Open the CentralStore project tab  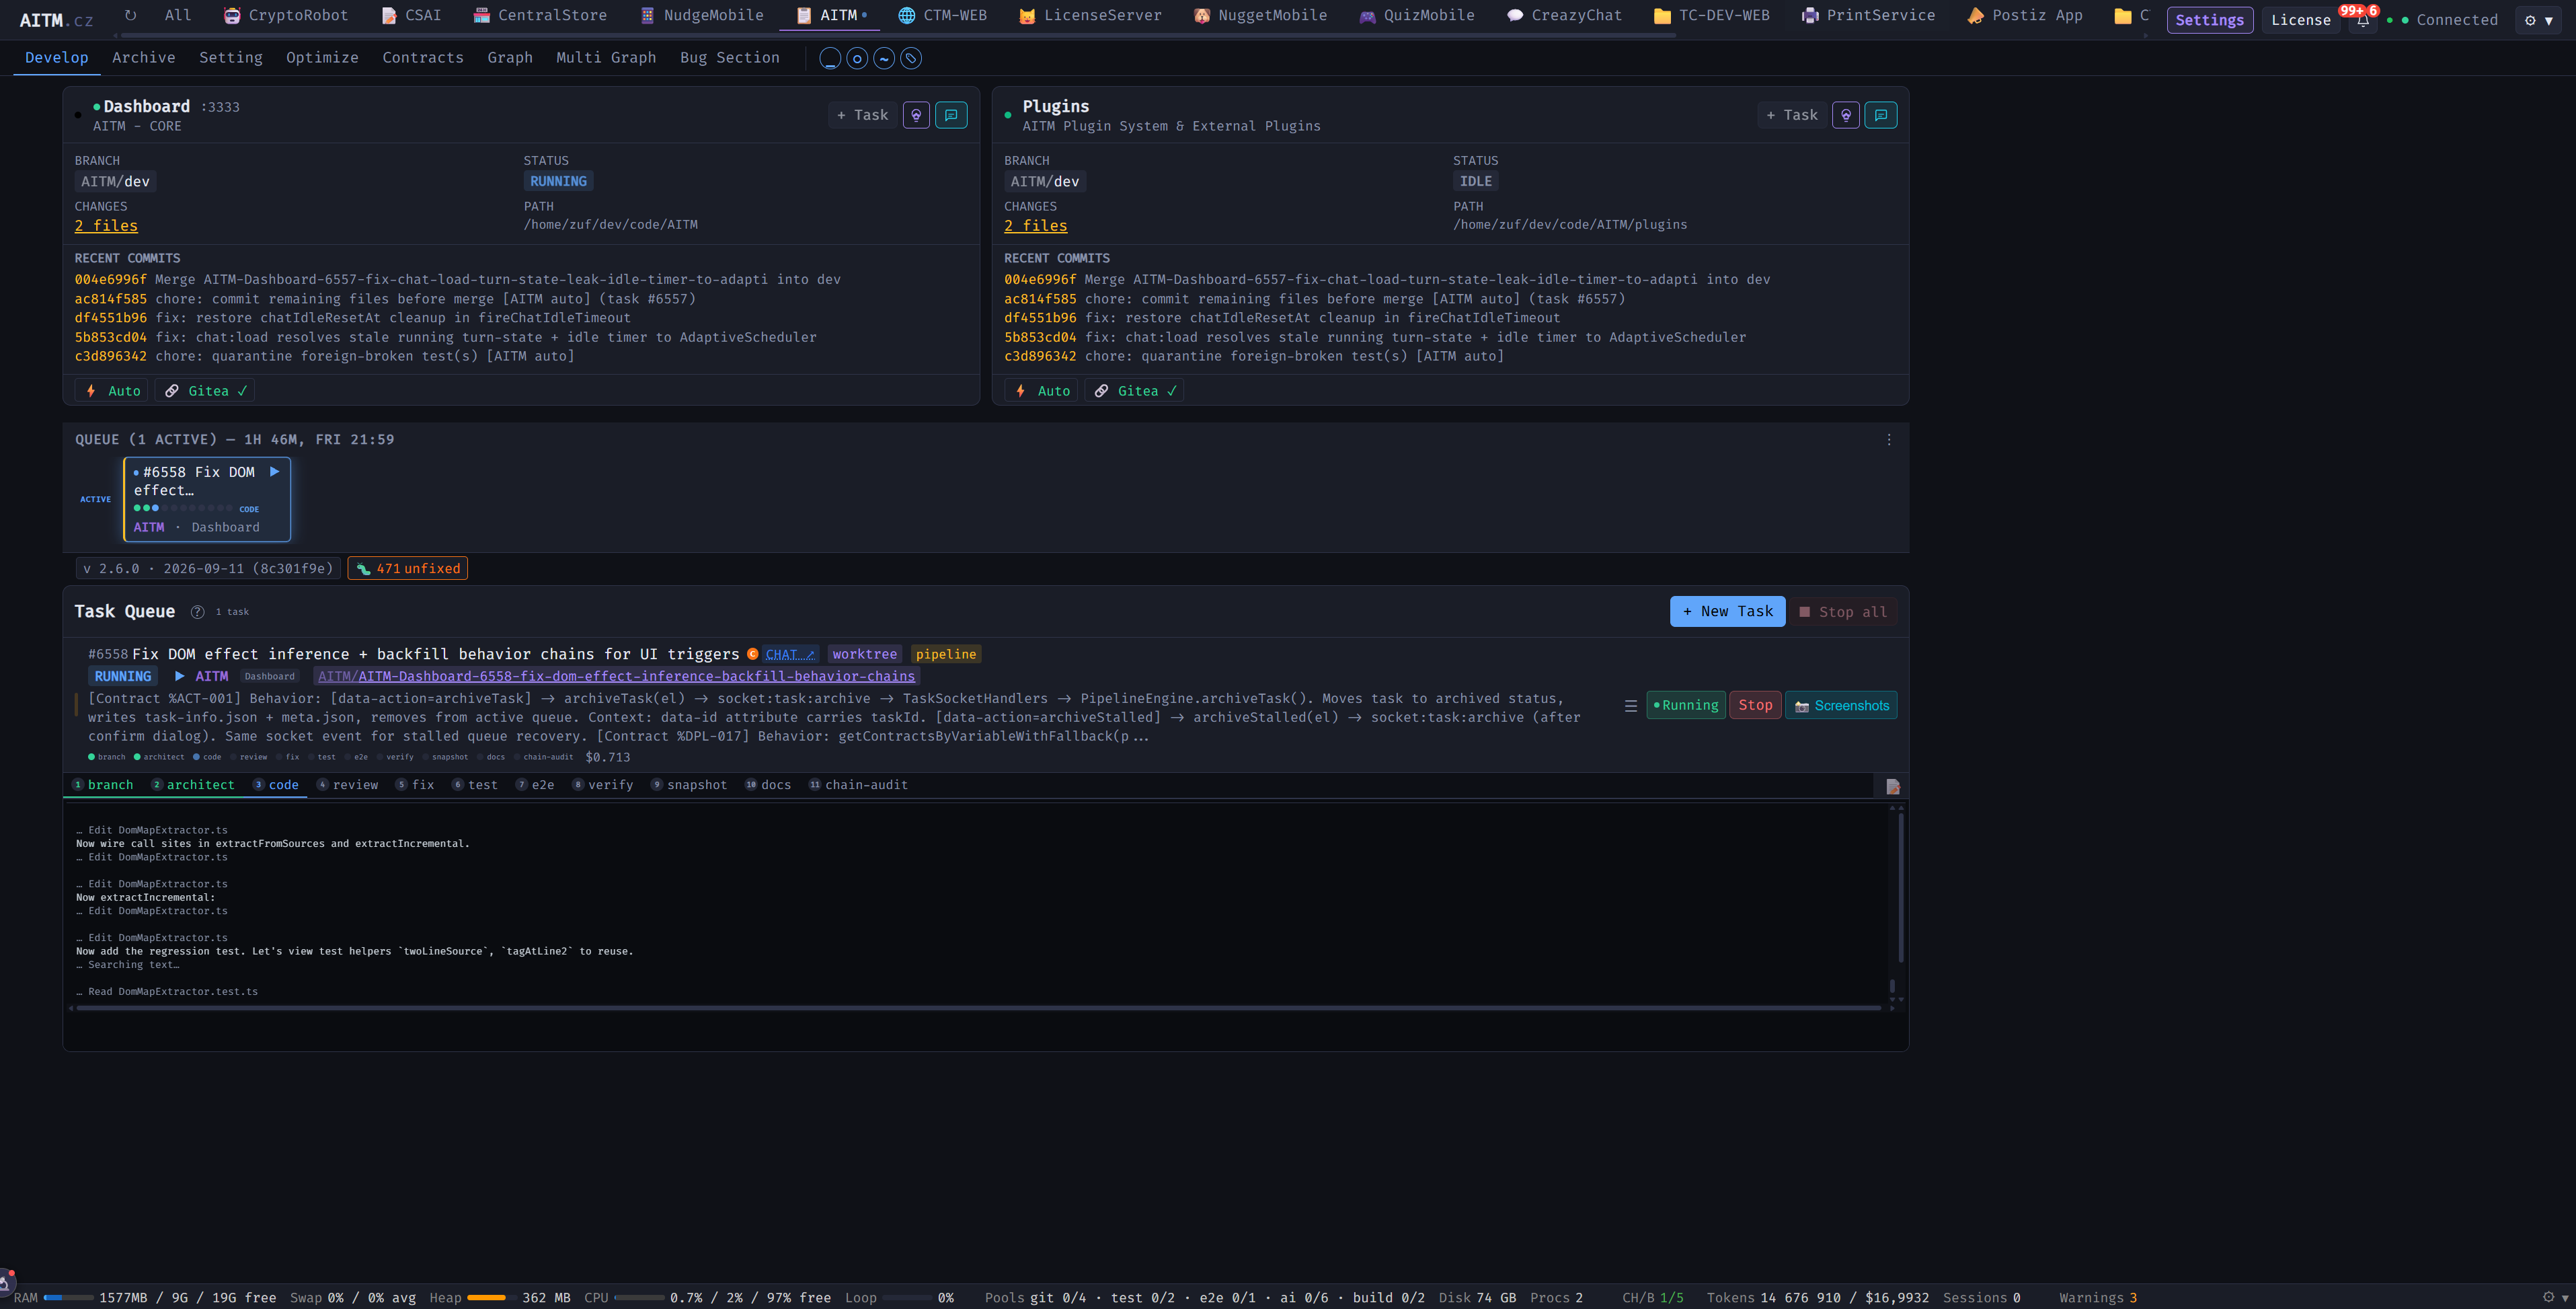pyautogui.click(x=540, y=15)
